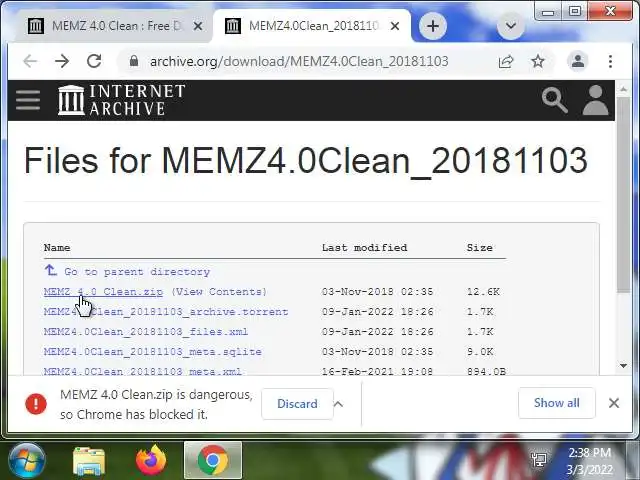Open Windows Explorer from taskbar
The image size is (640, 480).
pyautogui.click(x=89, y=460)
